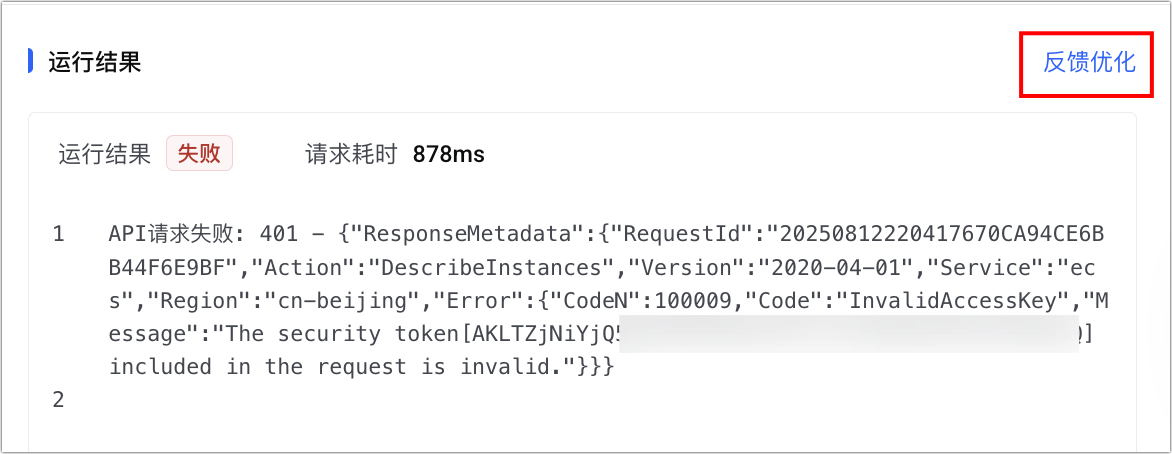The height and width of the screenshot is (454, 1172).
Task: Select the 878ms request duration value
Action: (448, 154)
